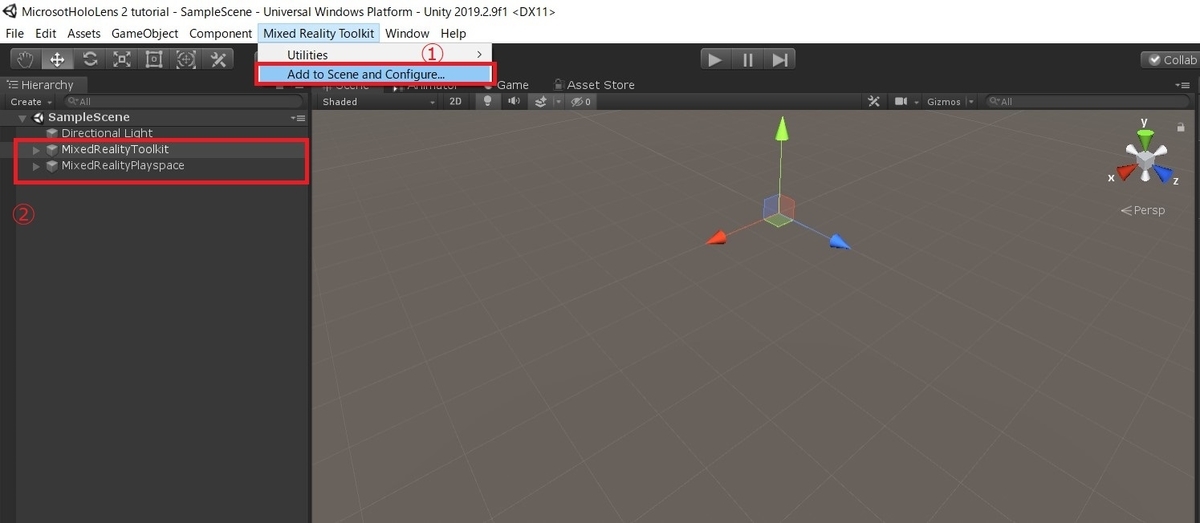Open the Collab dropdown
This screenshot has width=1200, height=523.
pos(1170,60)
